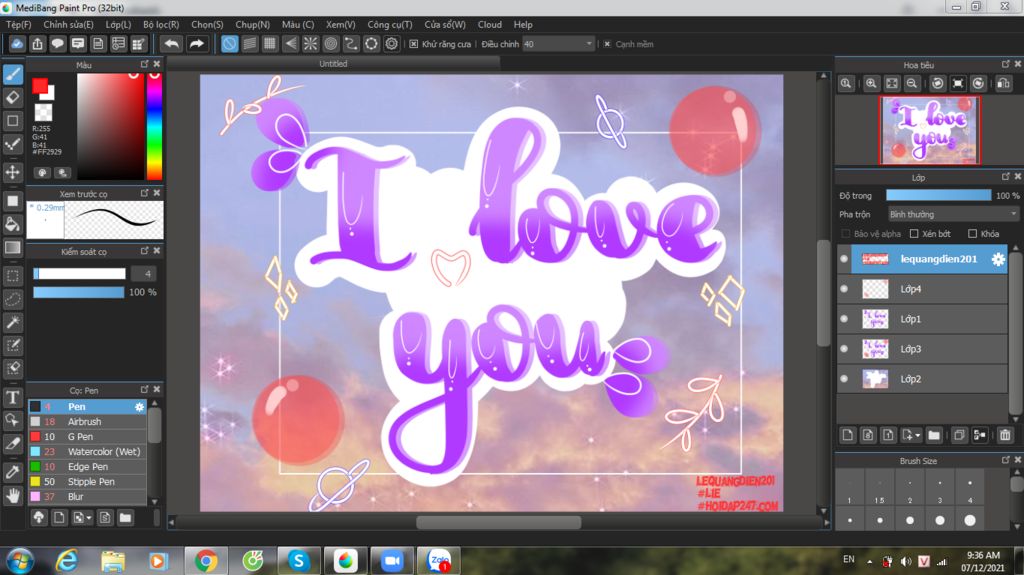Select the Stipple Pen brush
1024x575 pixels.
coord(88,482)
